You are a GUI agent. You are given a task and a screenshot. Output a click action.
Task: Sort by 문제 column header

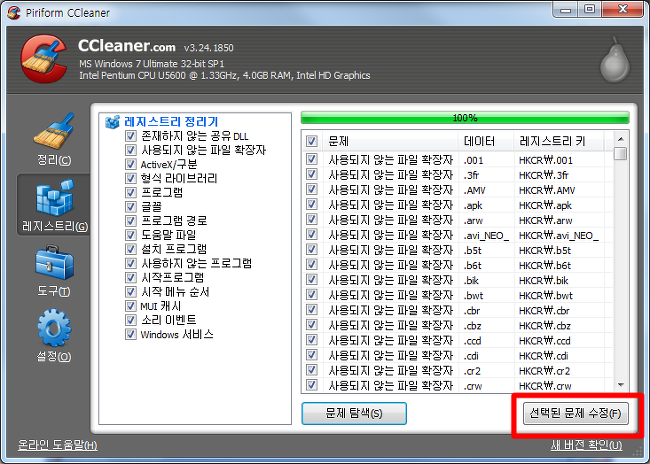390,141
